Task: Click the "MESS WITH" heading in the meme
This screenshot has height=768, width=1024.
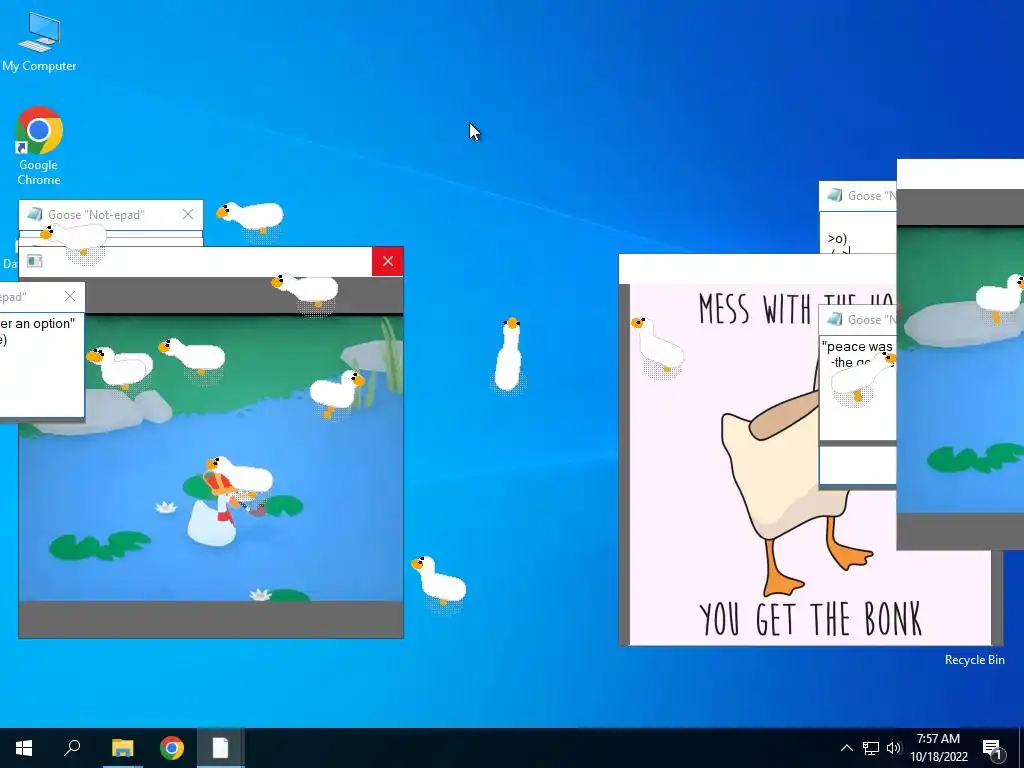Action: (756, 308)
